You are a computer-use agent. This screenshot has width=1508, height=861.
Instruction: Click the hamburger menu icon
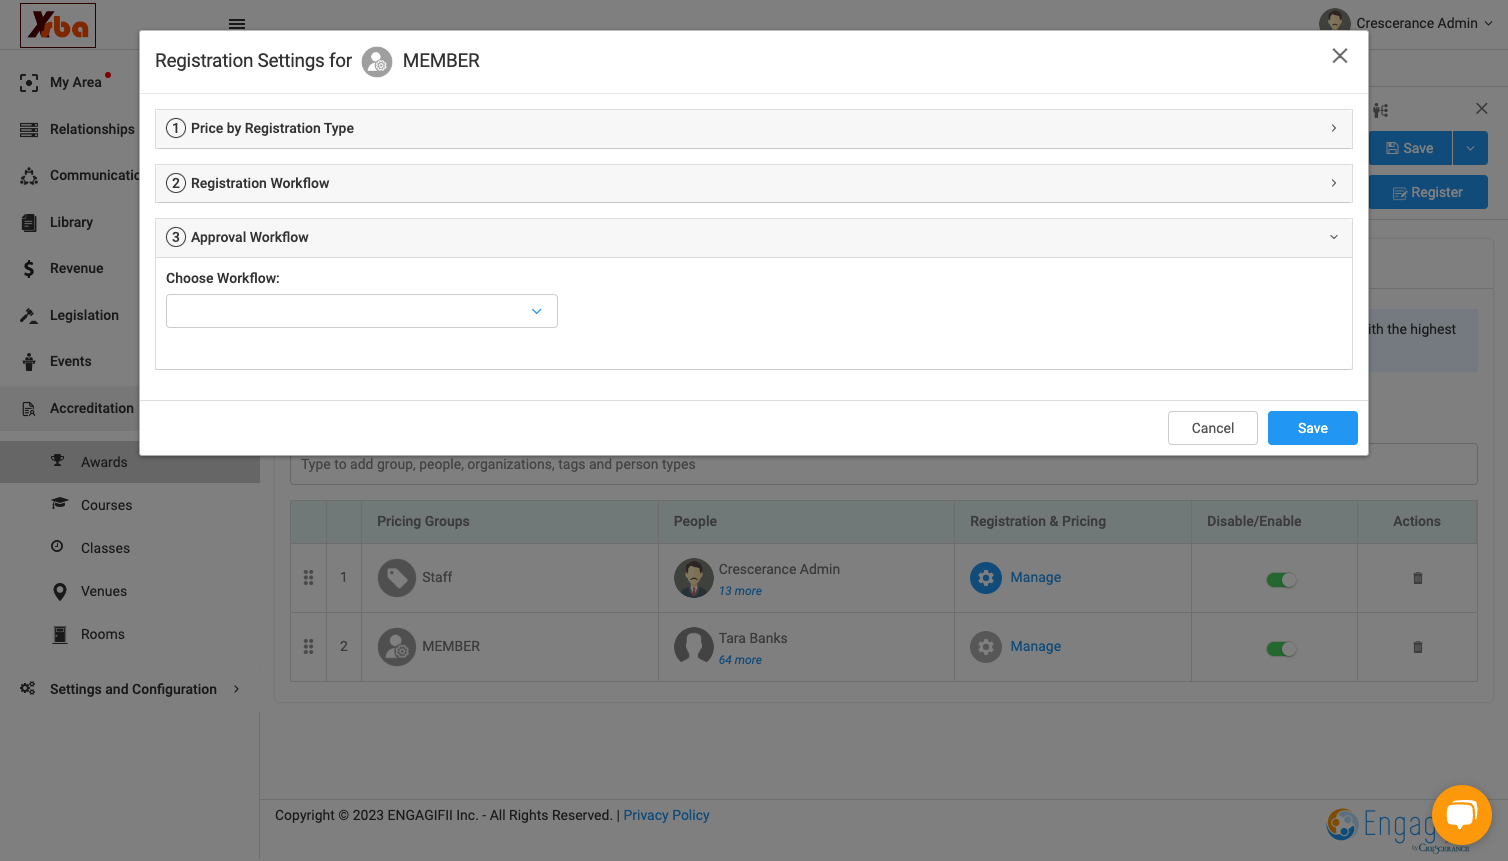237,24
